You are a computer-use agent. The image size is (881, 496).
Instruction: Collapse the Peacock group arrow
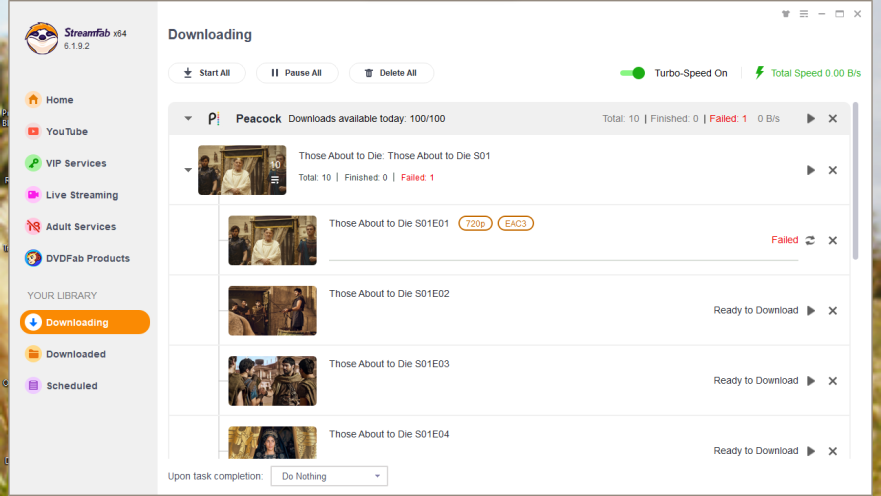click(188, 119)
